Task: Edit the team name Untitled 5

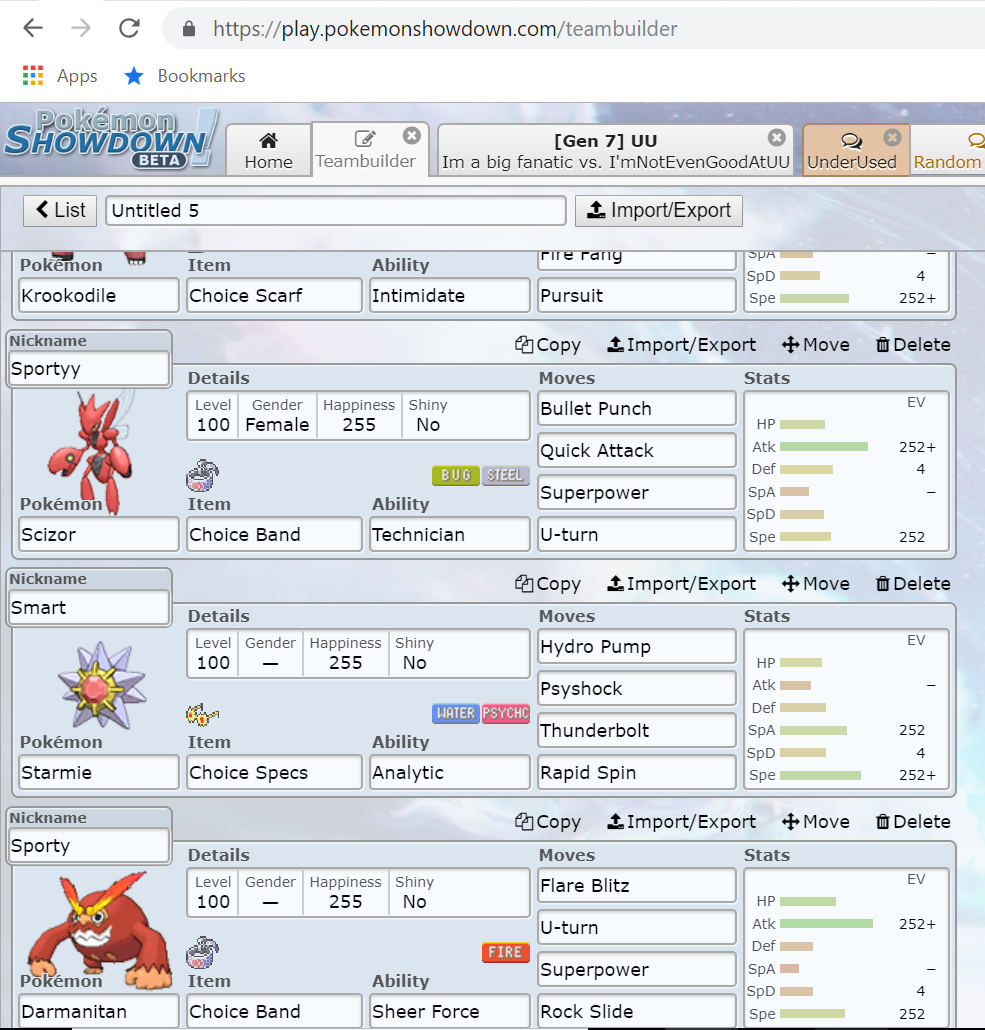Action: click(x=336, y=210)
